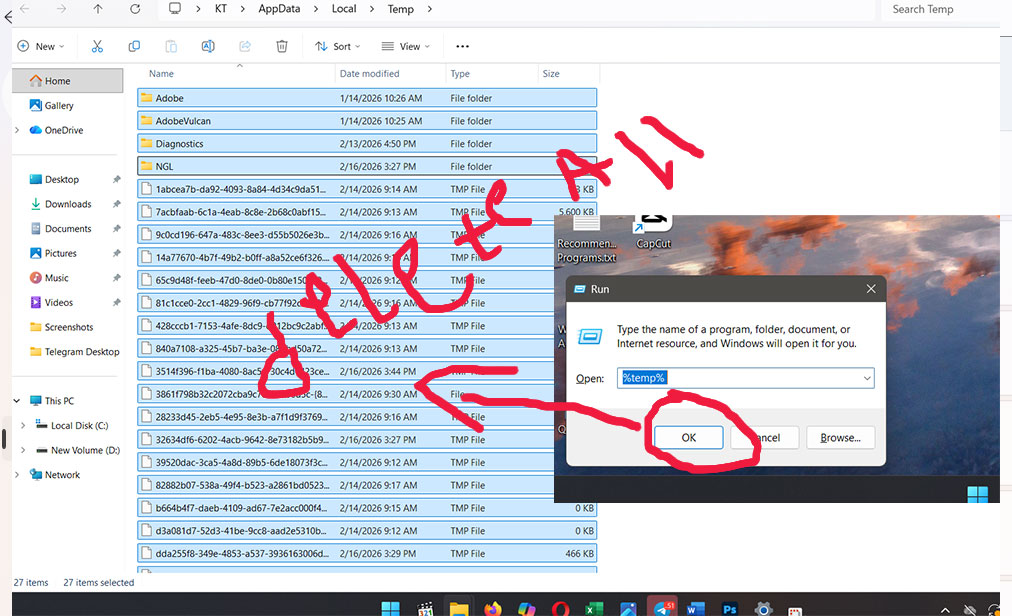Open the New menu
The image size is (1012, 616).
pos(40,46)
